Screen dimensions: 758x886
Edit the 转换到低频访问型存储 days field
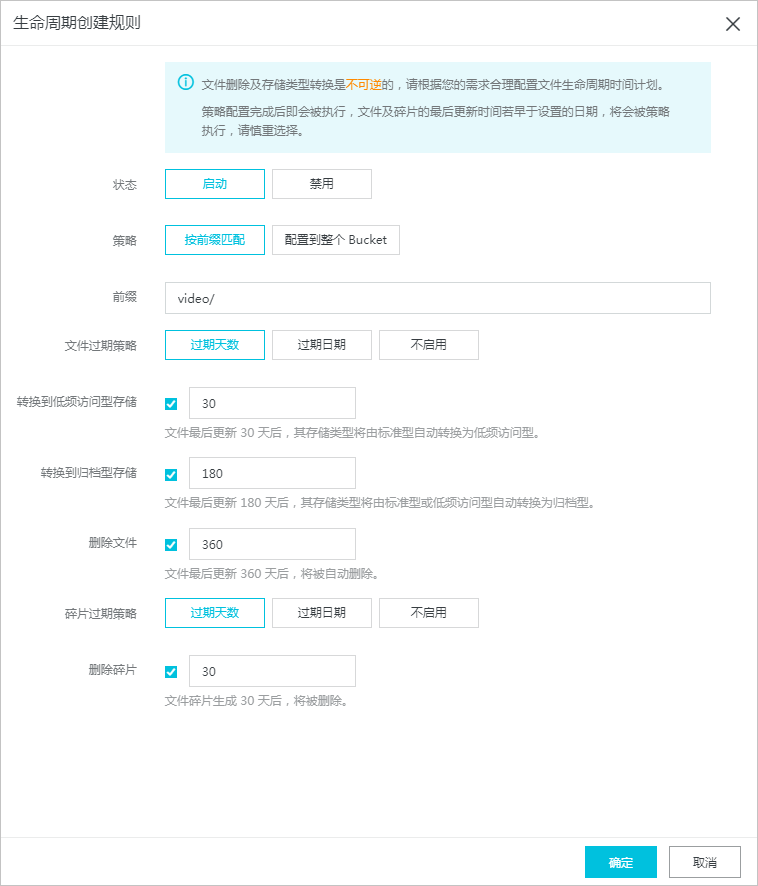pos(272,403)
